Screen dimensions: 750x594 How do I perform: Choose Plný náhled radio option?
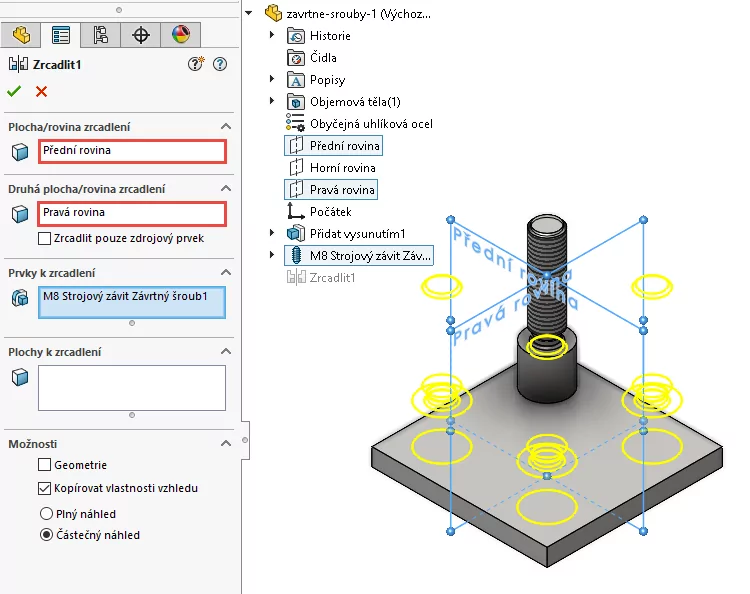[x=46, y=514]
